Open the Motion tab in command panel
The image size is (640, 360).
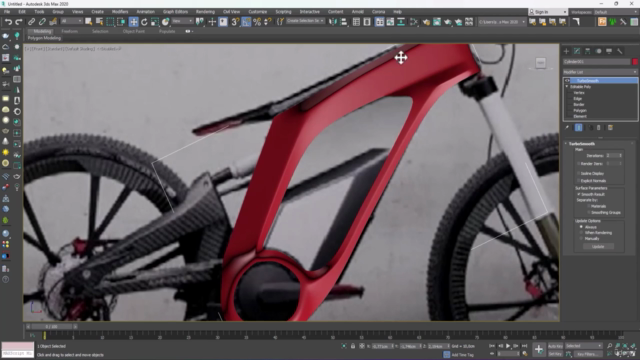point(598,51)
